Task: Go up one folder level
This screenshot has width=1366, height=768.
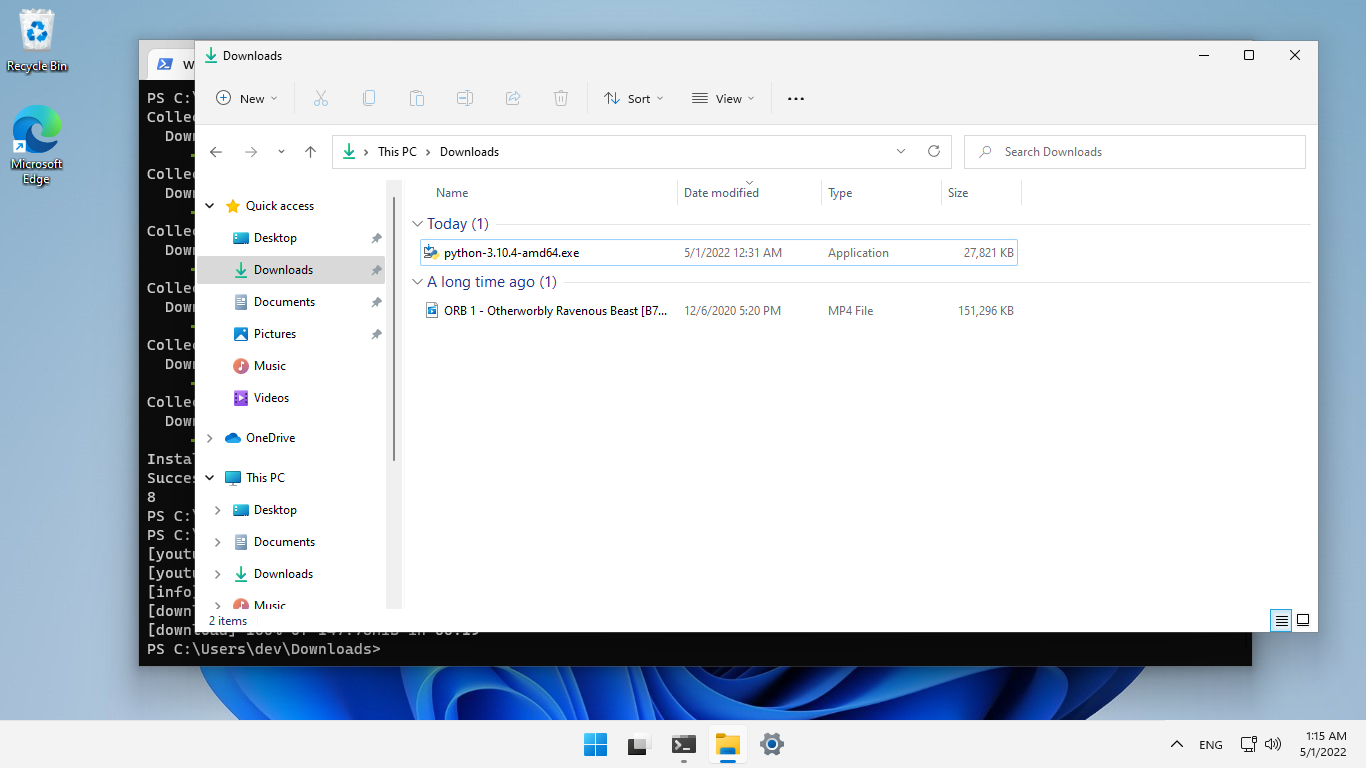Action: 310,152
